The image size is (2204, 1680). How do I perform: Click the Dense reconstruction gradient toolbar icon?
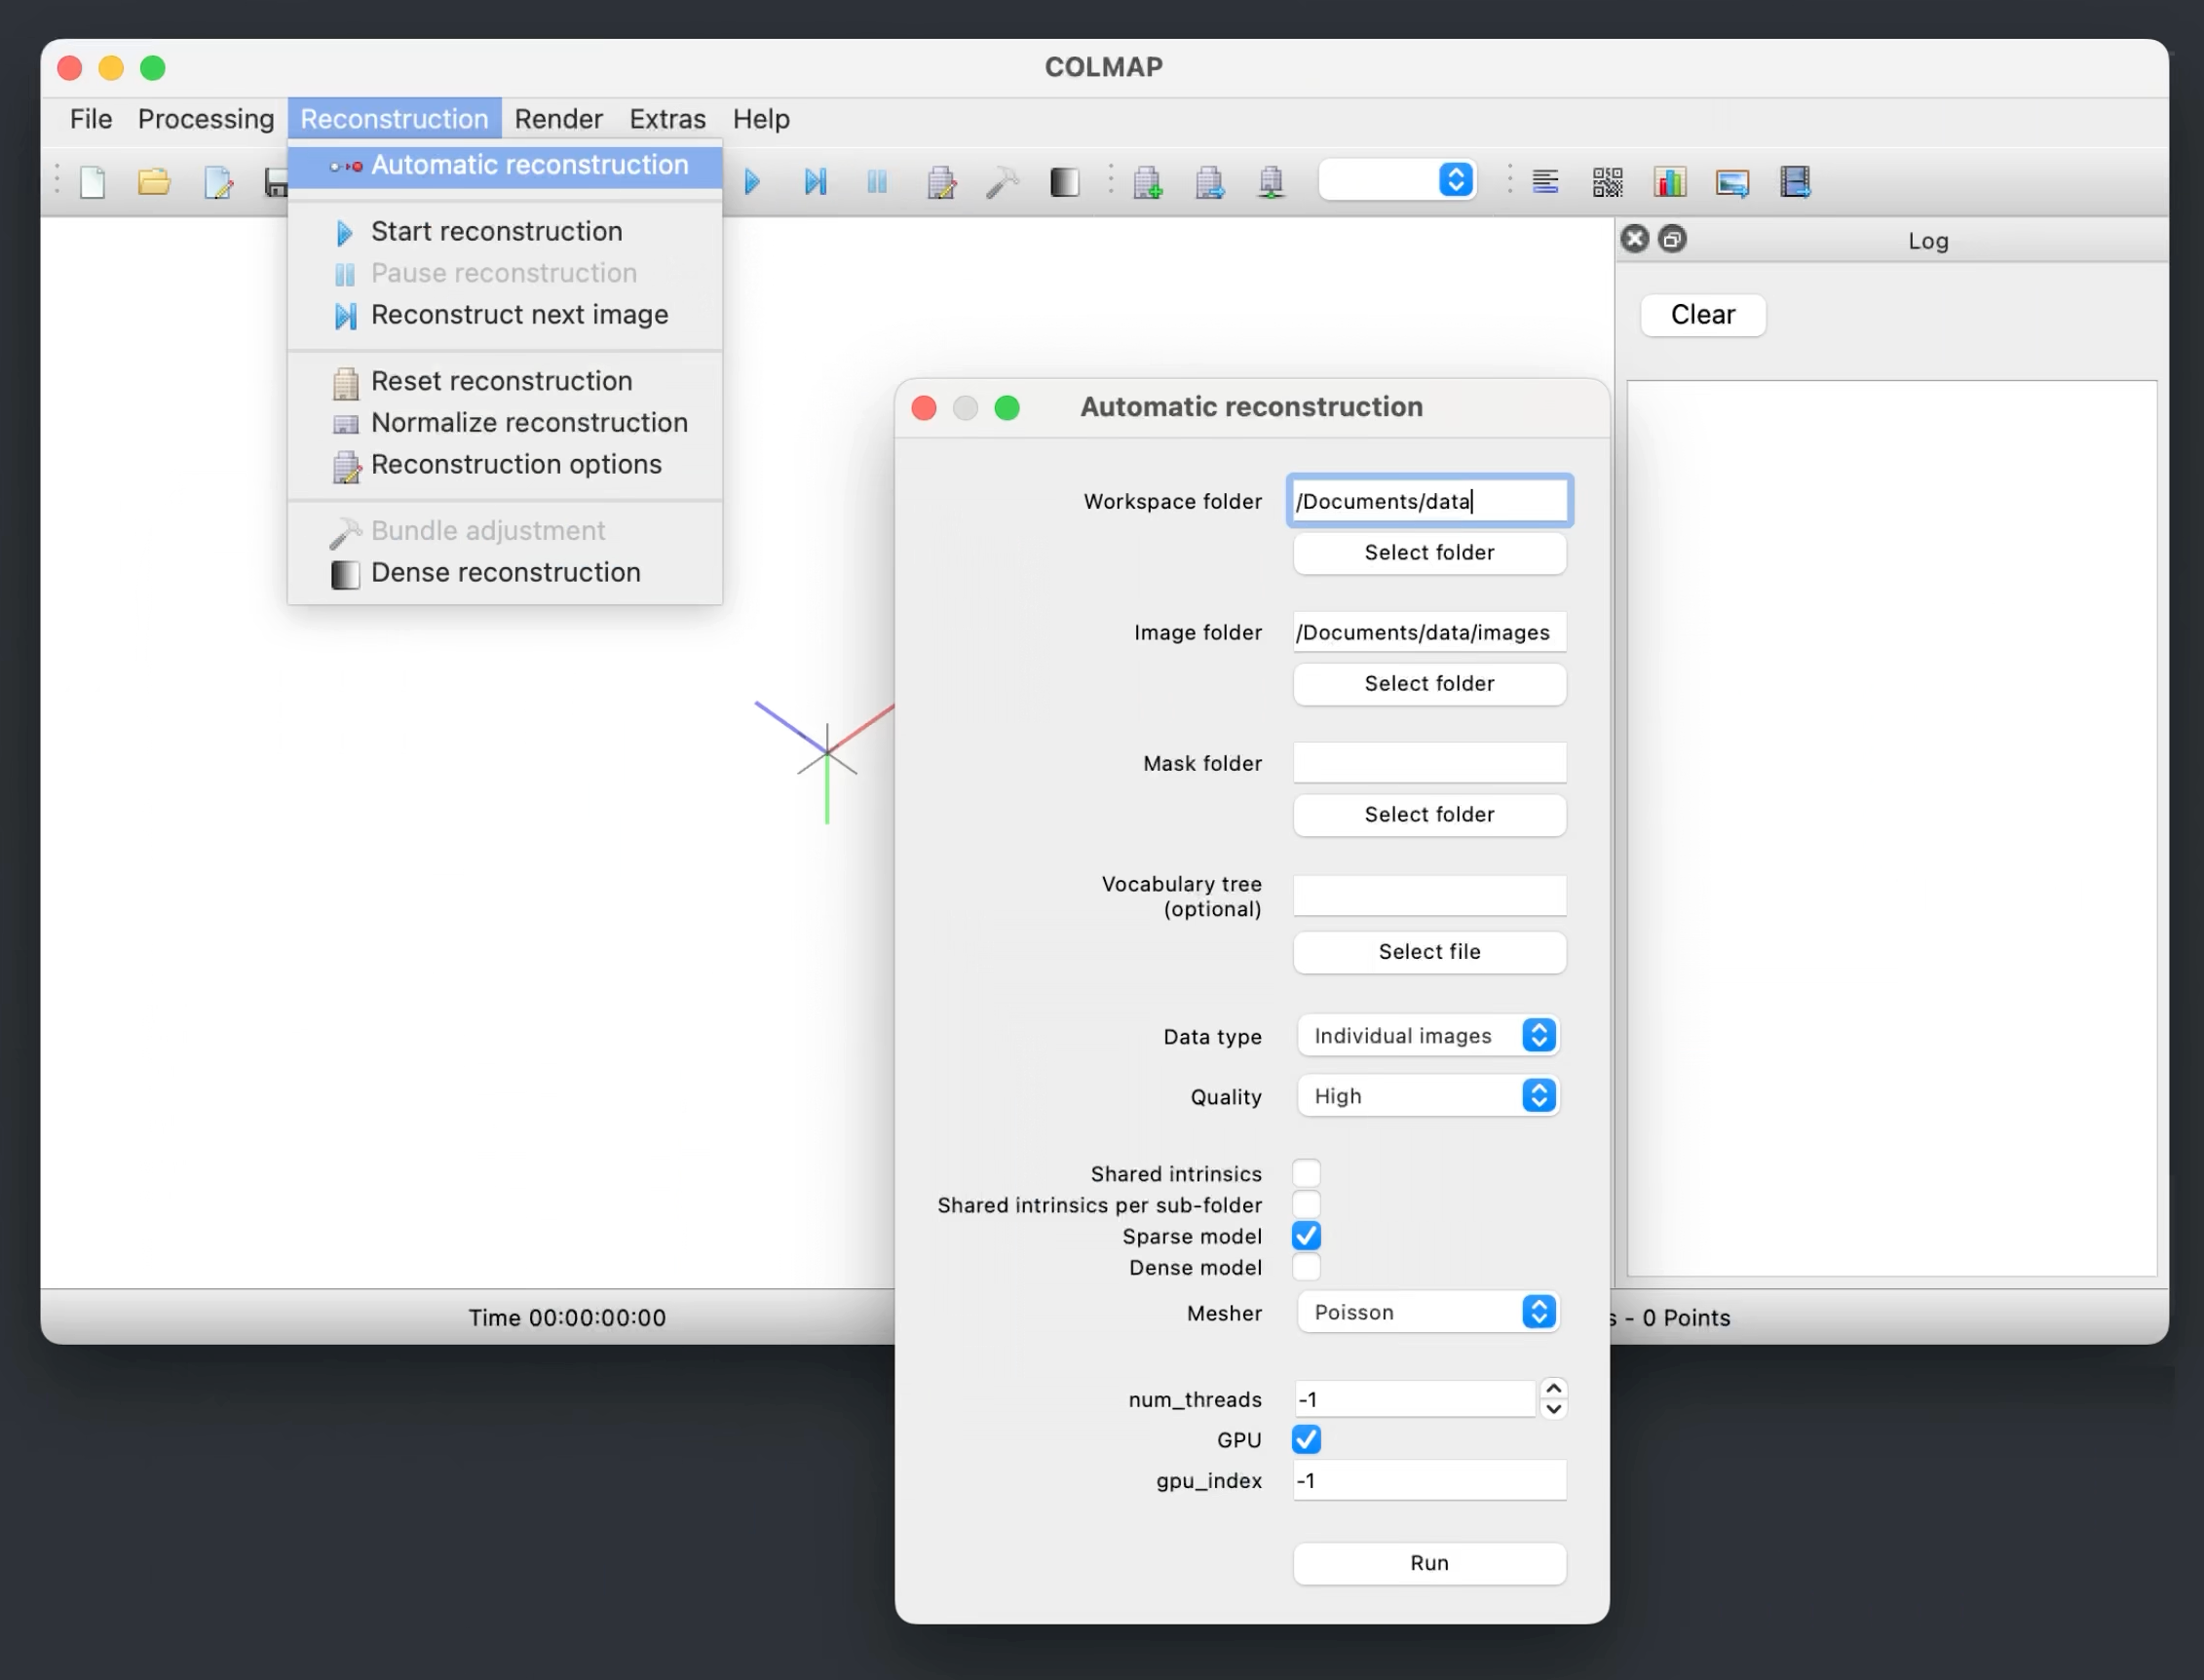pyautogui.click(x=1065, y=182)
